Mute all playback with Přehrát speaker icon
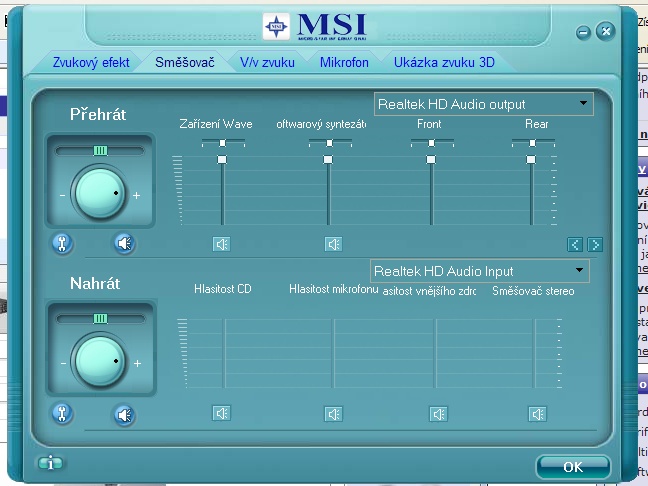Image resolution: width=648 pixels, height=486 pixels. (x=124, y=243)
